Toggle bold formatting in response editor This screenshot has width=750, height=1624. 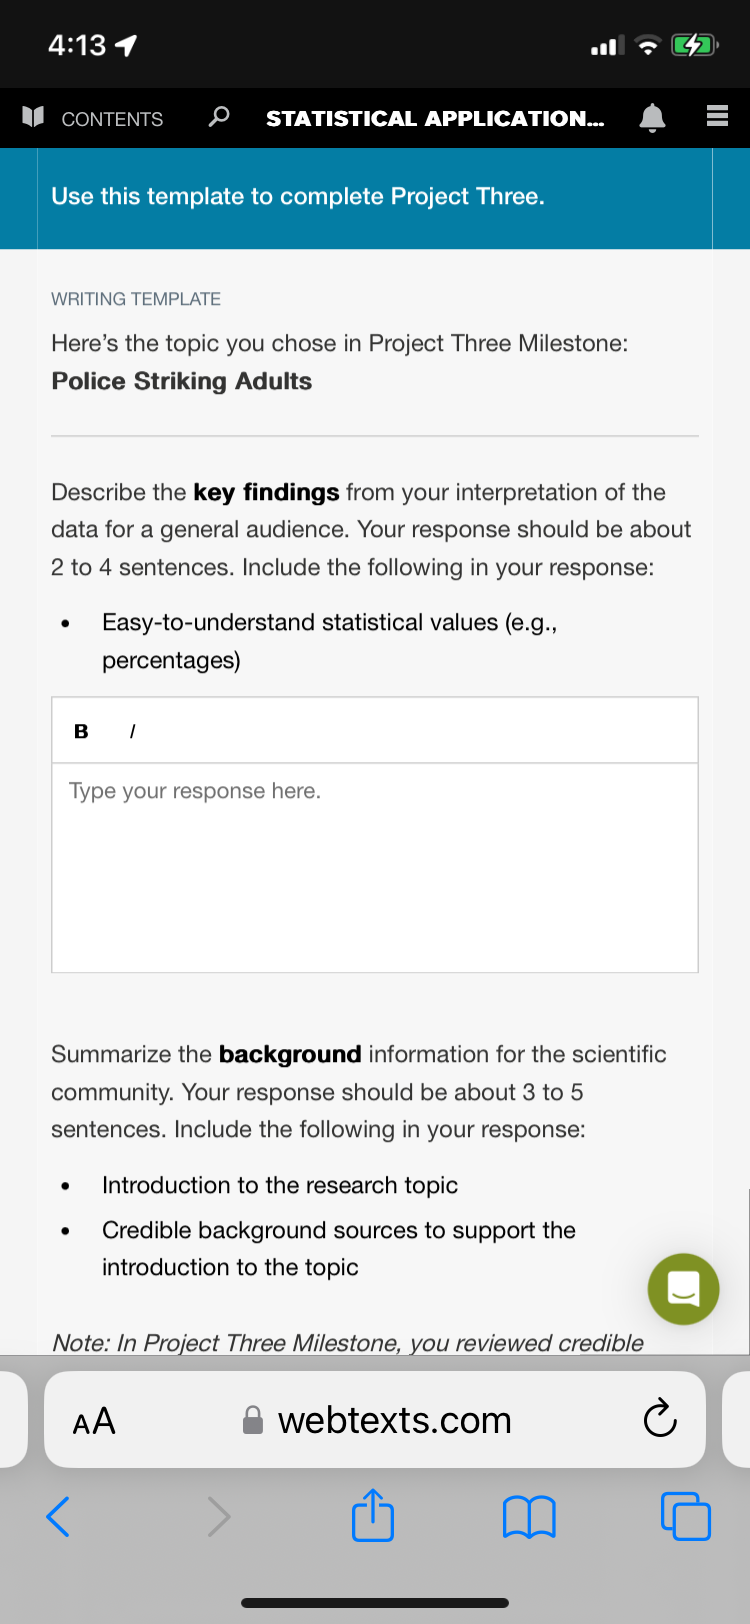pyautogui.click(x=81, y=731)
